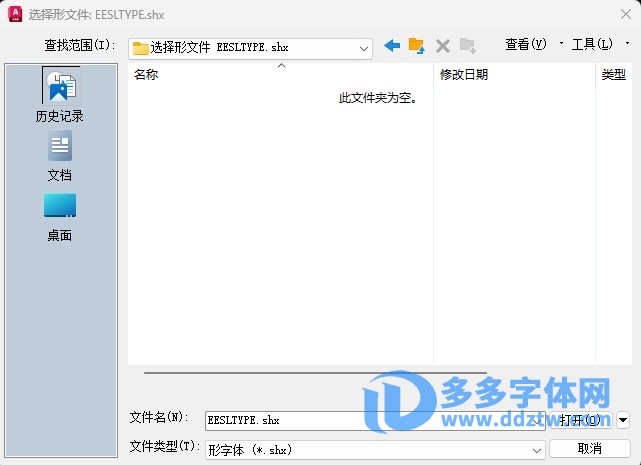Click the Delete X icon
This screenshot has width=641, height=465.
(x=442, y=46)
